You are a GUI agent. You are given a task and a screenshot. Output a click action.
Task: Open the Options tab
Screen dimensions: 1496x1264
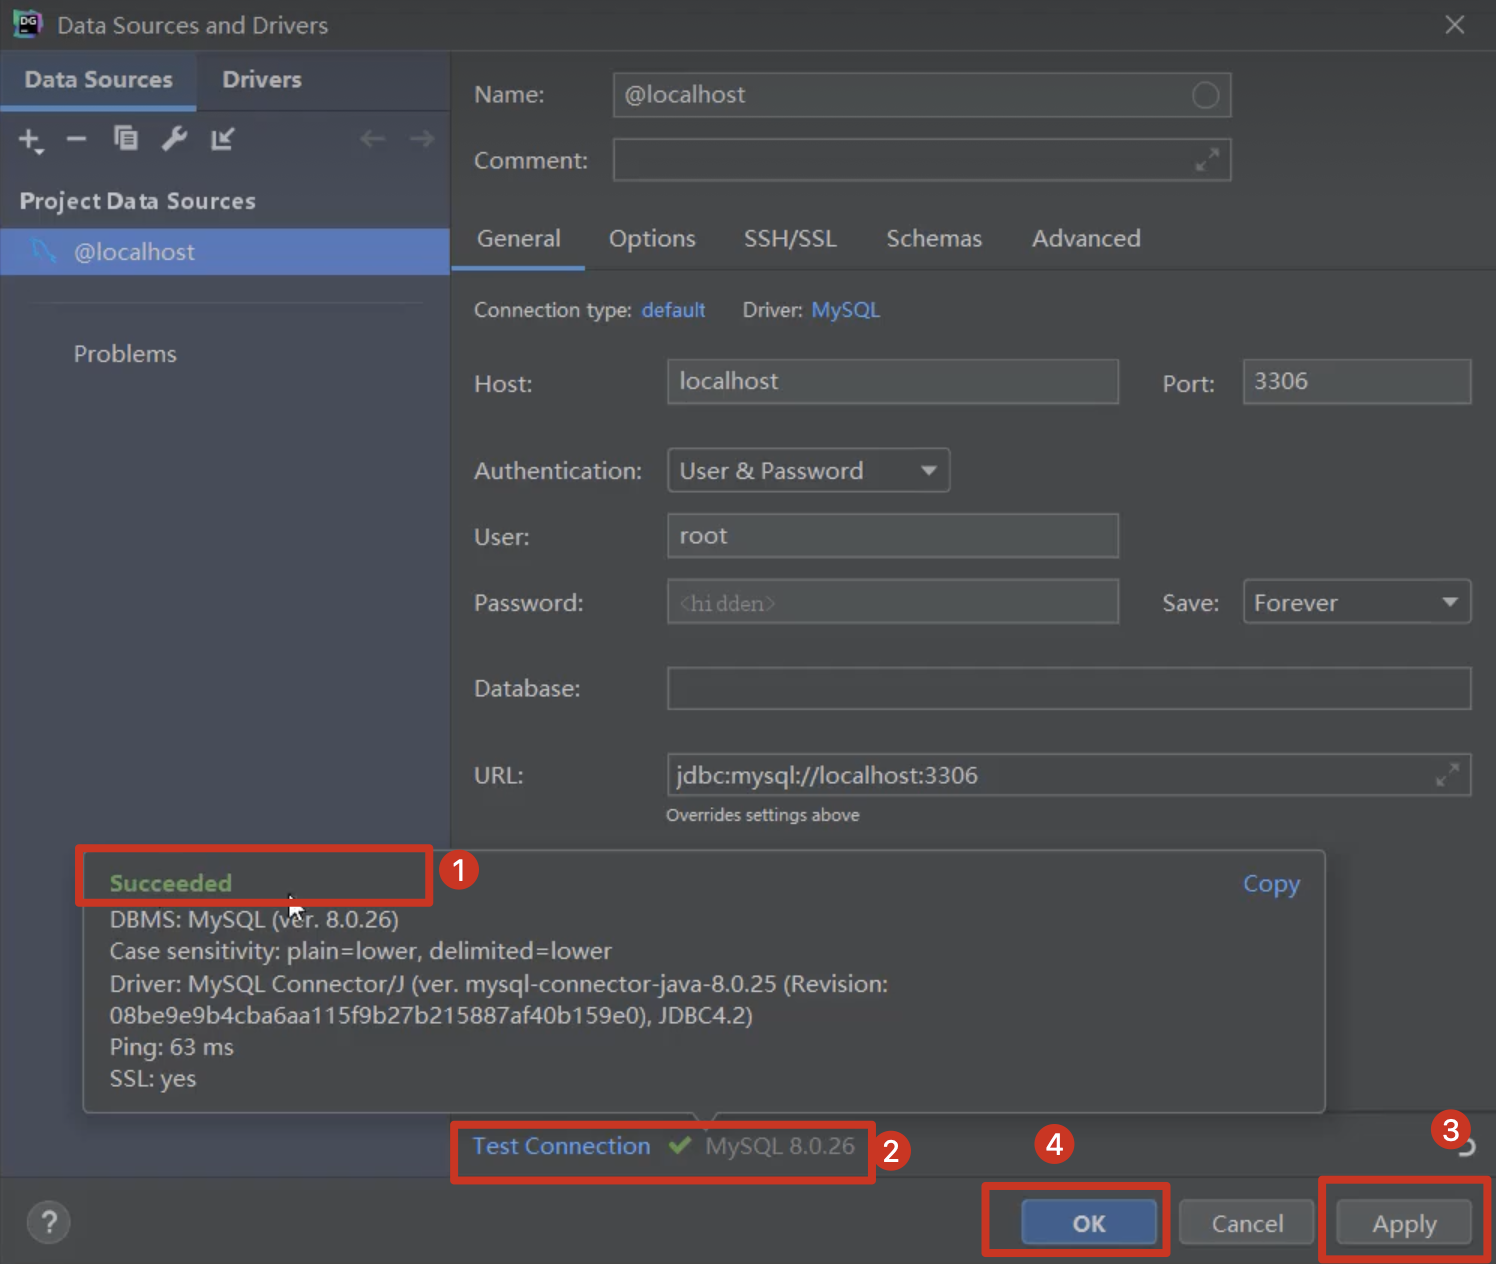coord(652,239)
